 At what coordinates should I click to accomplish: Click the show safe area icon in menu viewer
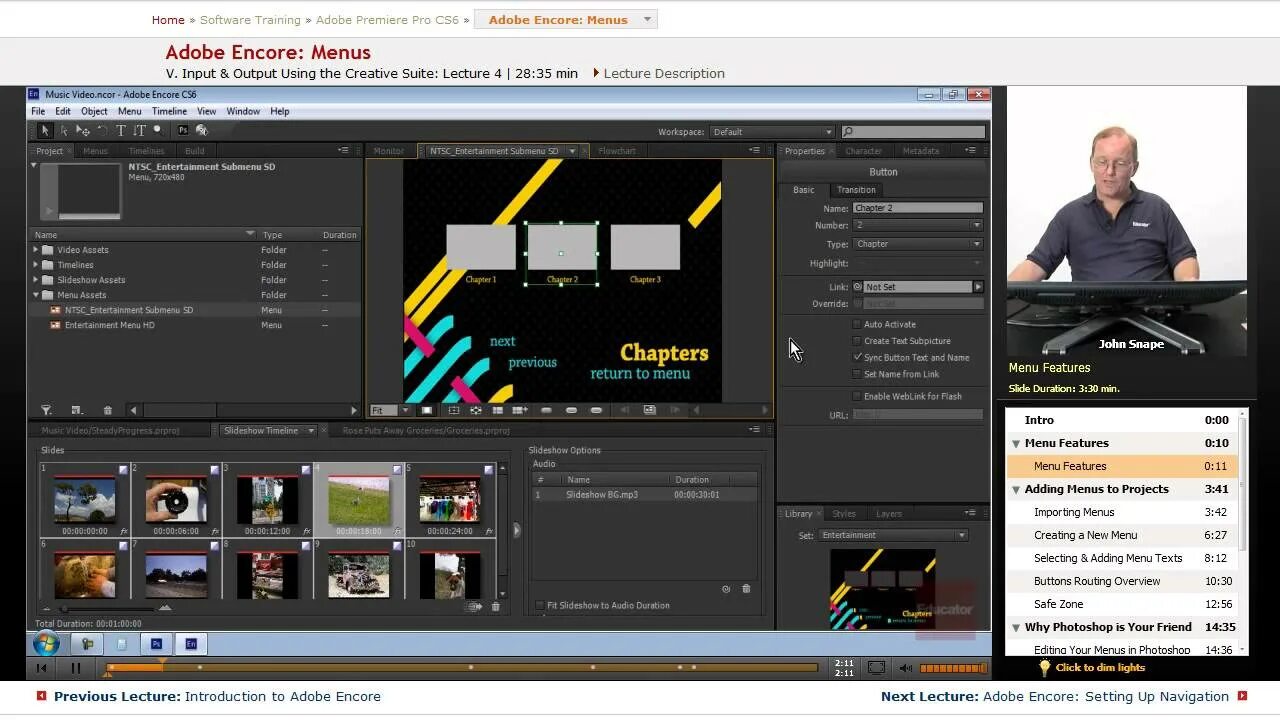(453, 410)
